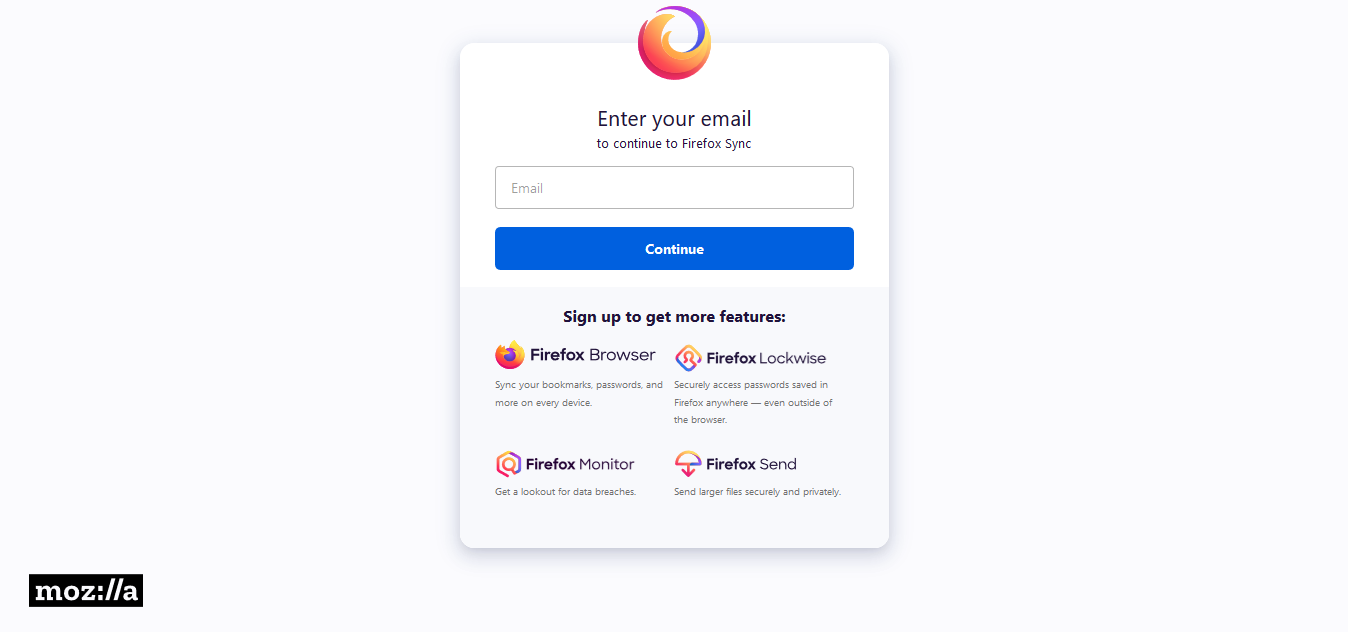Viewport: 1348px width, 632px height.
Task: Click the Firefox Browser flame icon
Action: [x=510, y=355]
